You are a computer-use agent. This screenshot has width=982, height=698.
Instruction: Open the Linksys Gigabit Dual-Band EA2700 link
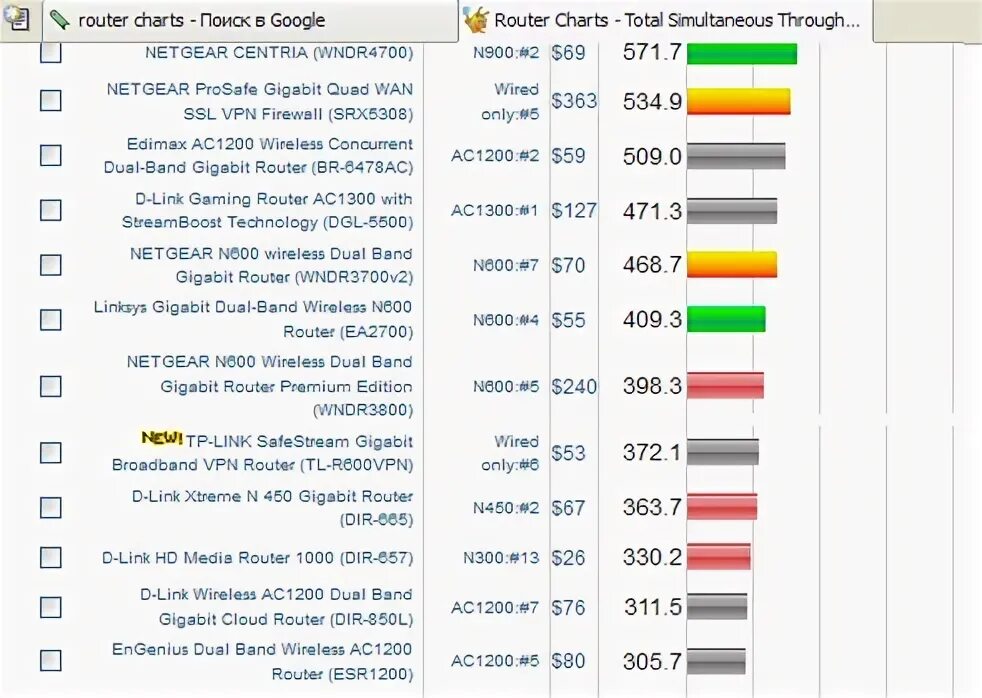(x=253, y=319)
